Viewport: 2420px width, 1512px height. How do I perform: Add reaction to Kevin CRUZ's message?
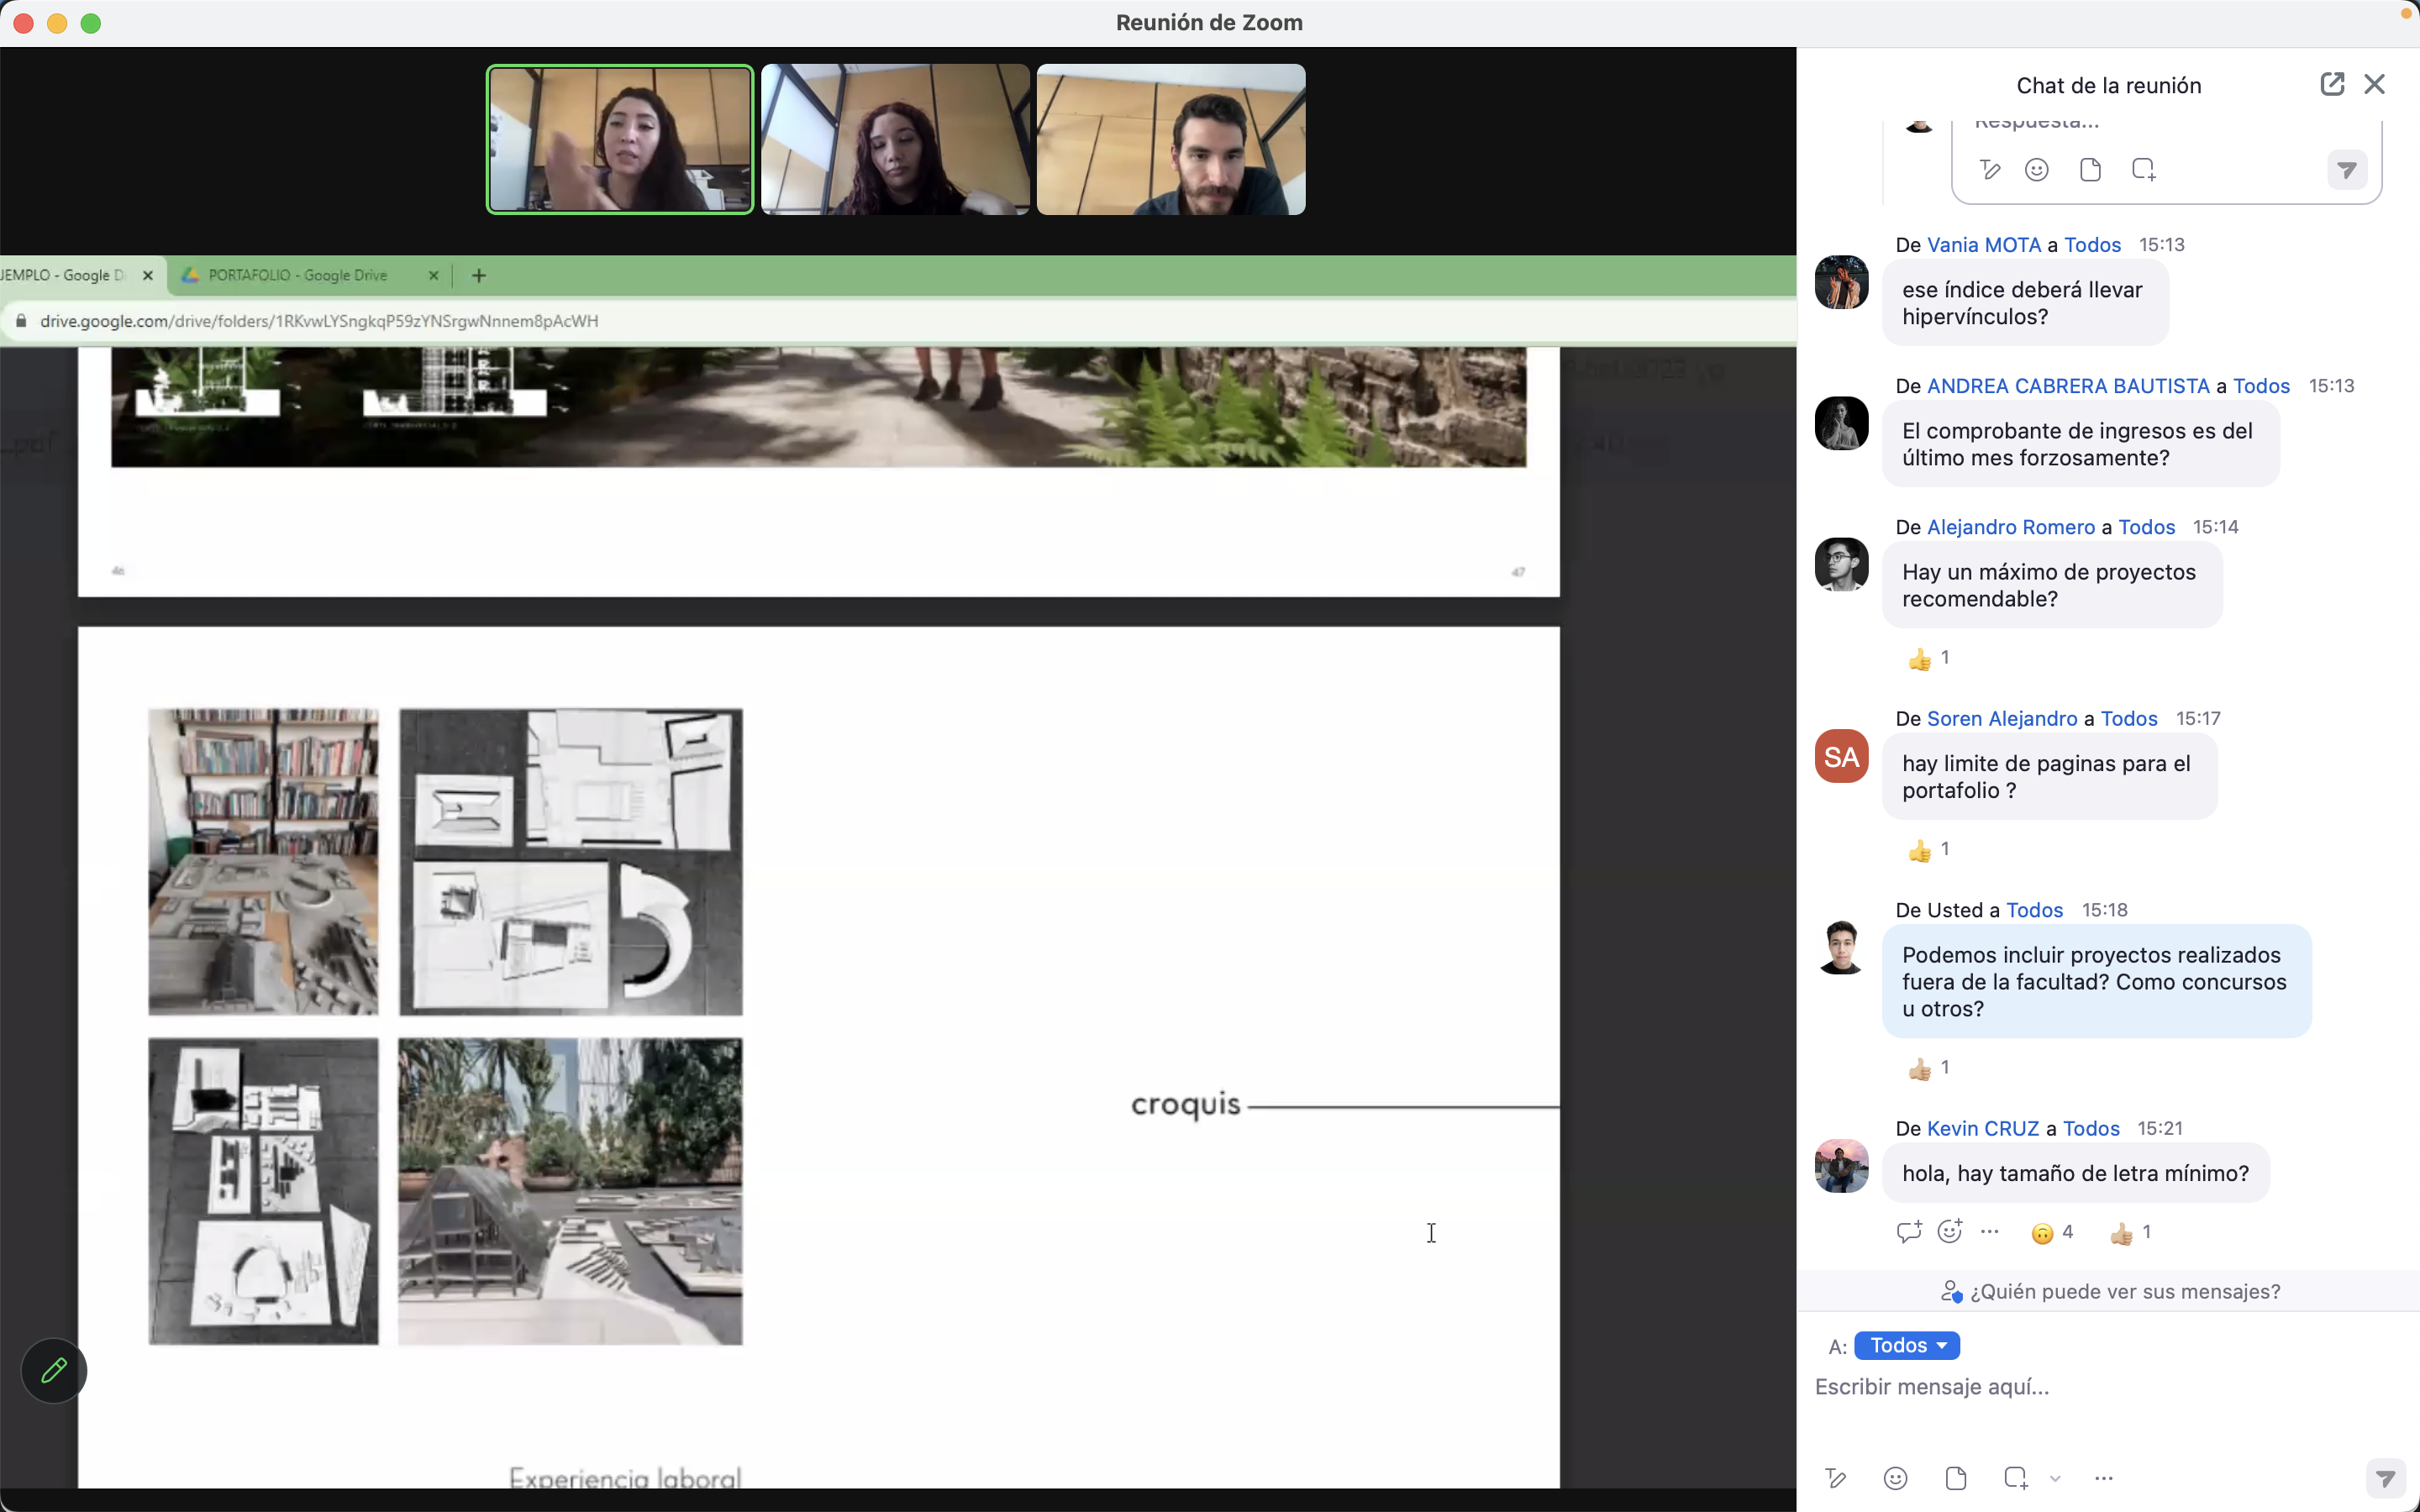(1949, 1232)
